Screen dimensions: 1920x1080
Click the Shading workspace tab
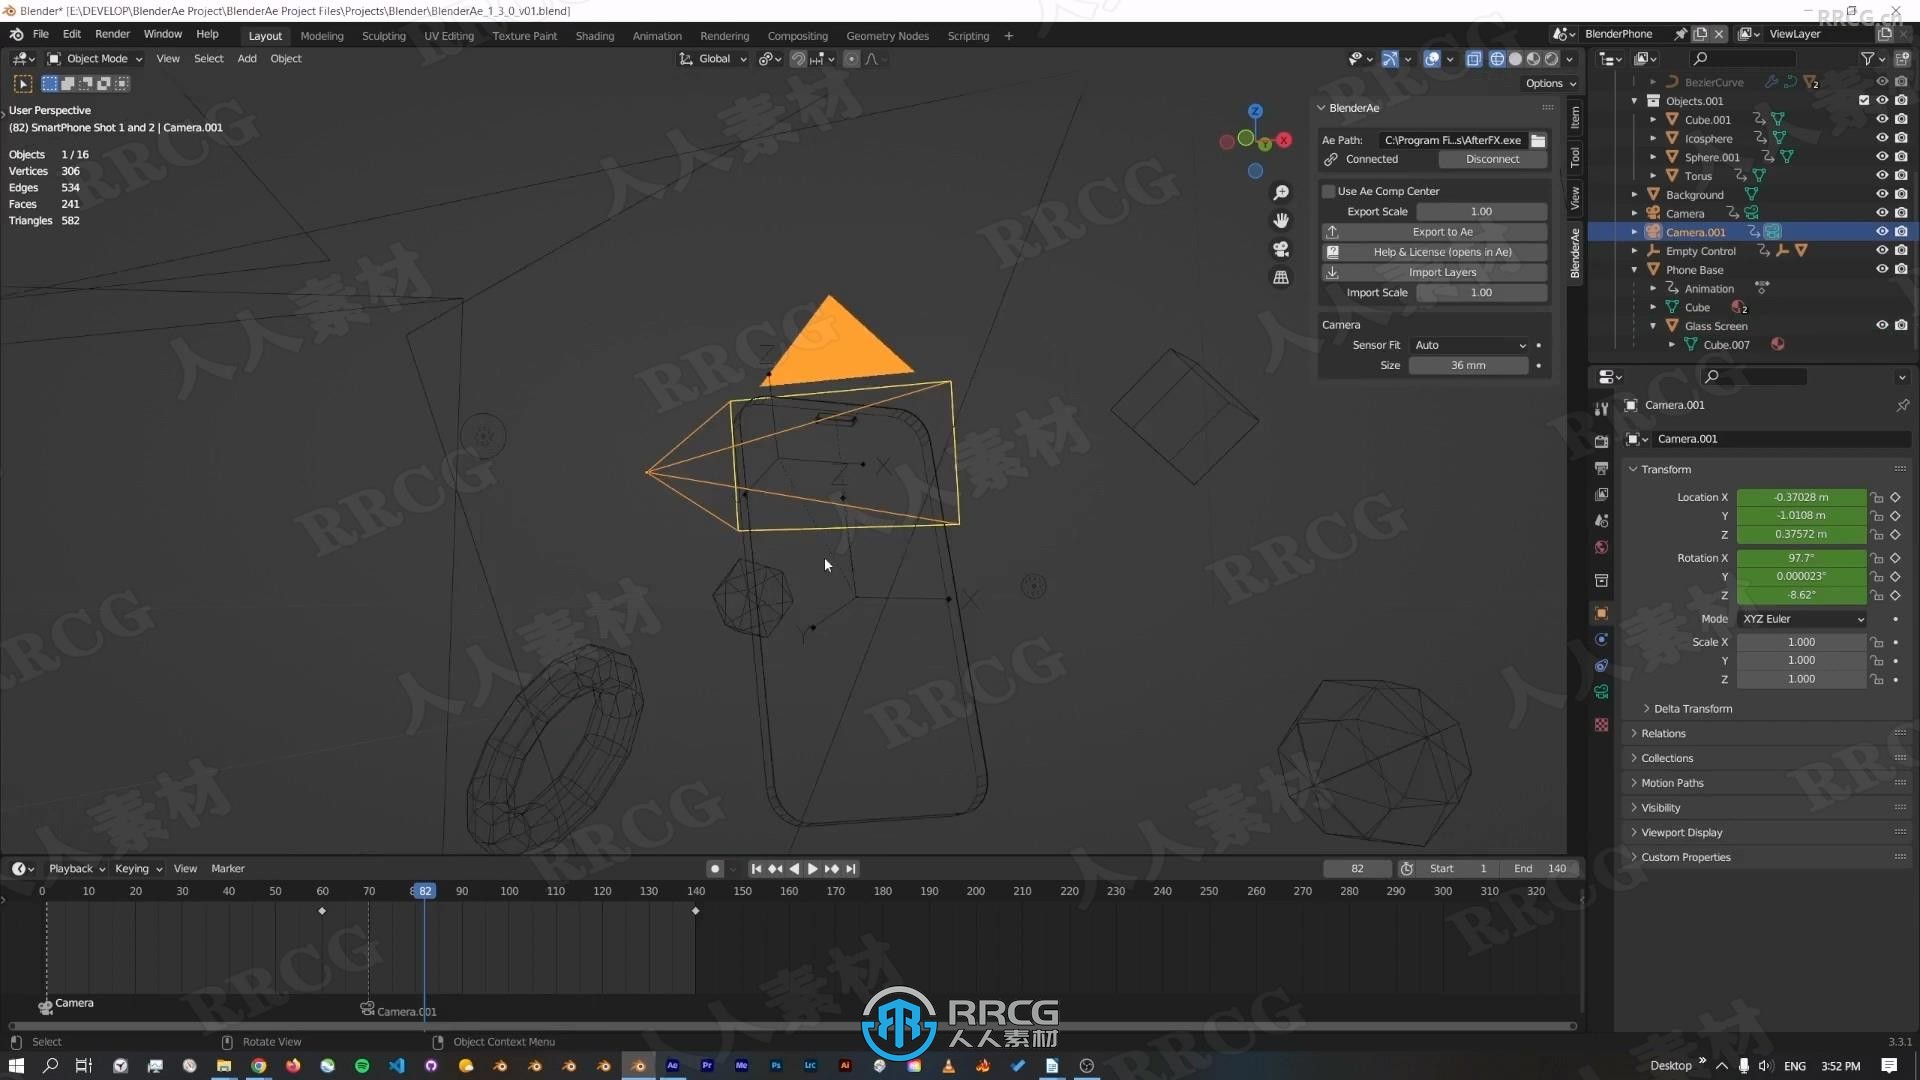595,36
